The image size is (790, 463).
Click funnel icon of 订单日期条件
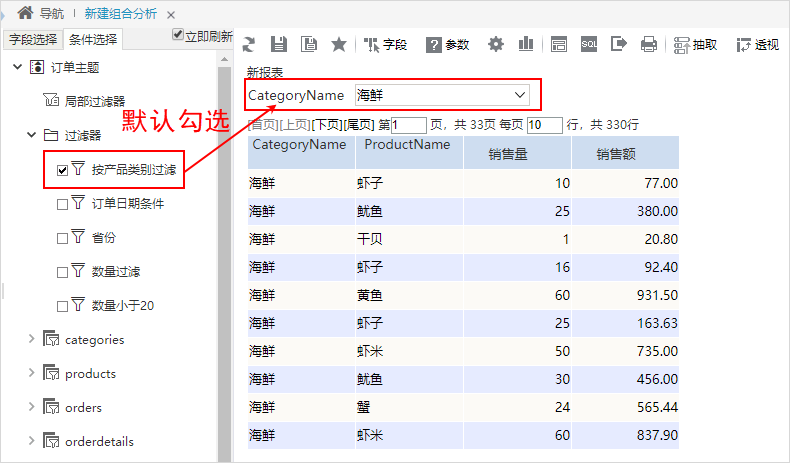[x=78, y=203]
